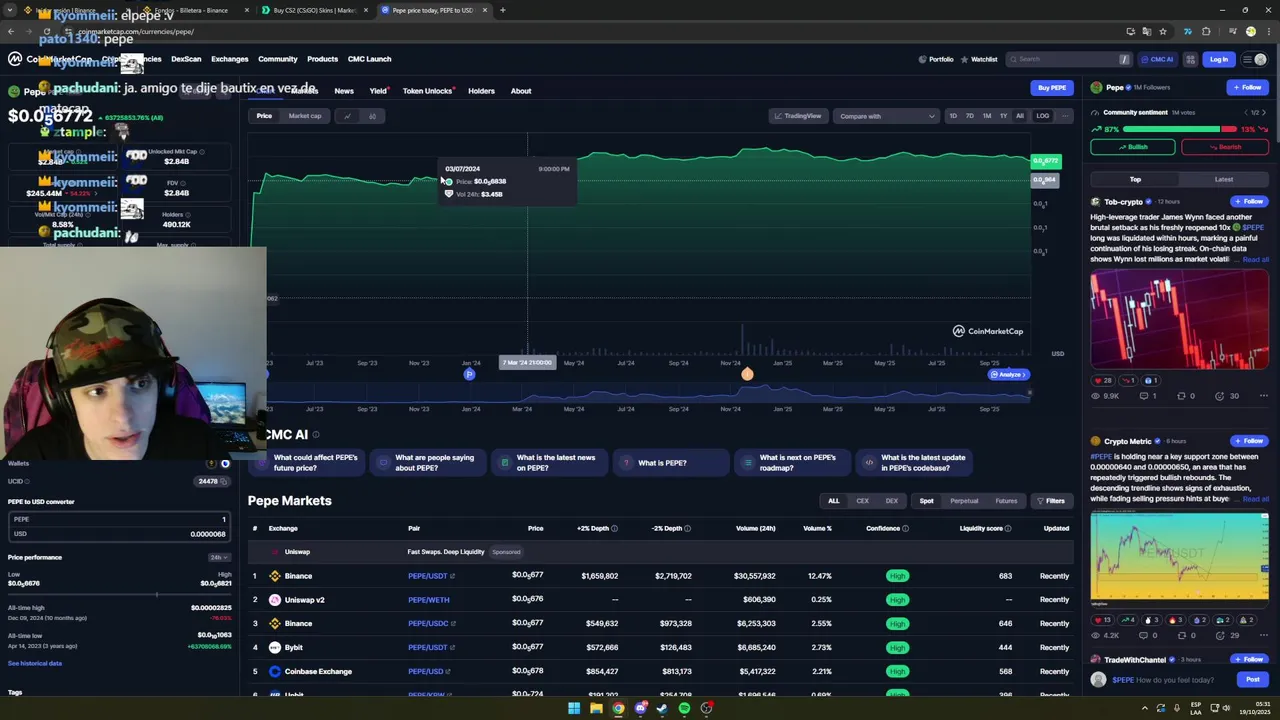This screenshot has height=720, width=1280.
Task: Open the About tab
Action: pyautogui.click(x=521, y=91)
